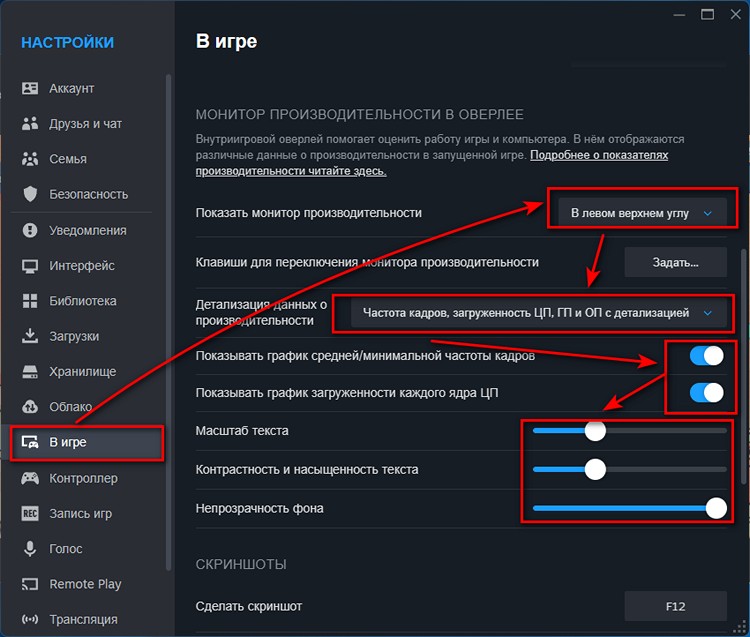The image size is (750, 637).
Task: Click the Показать монитор производительности label
Action: click(309, 213)
